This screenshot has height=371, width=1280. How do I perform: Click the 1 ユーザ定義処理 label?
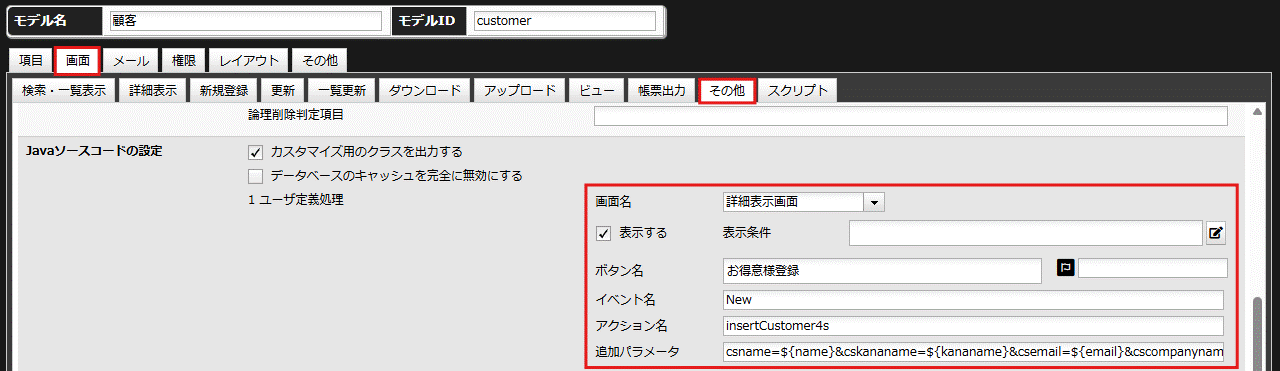pos(296,201)
